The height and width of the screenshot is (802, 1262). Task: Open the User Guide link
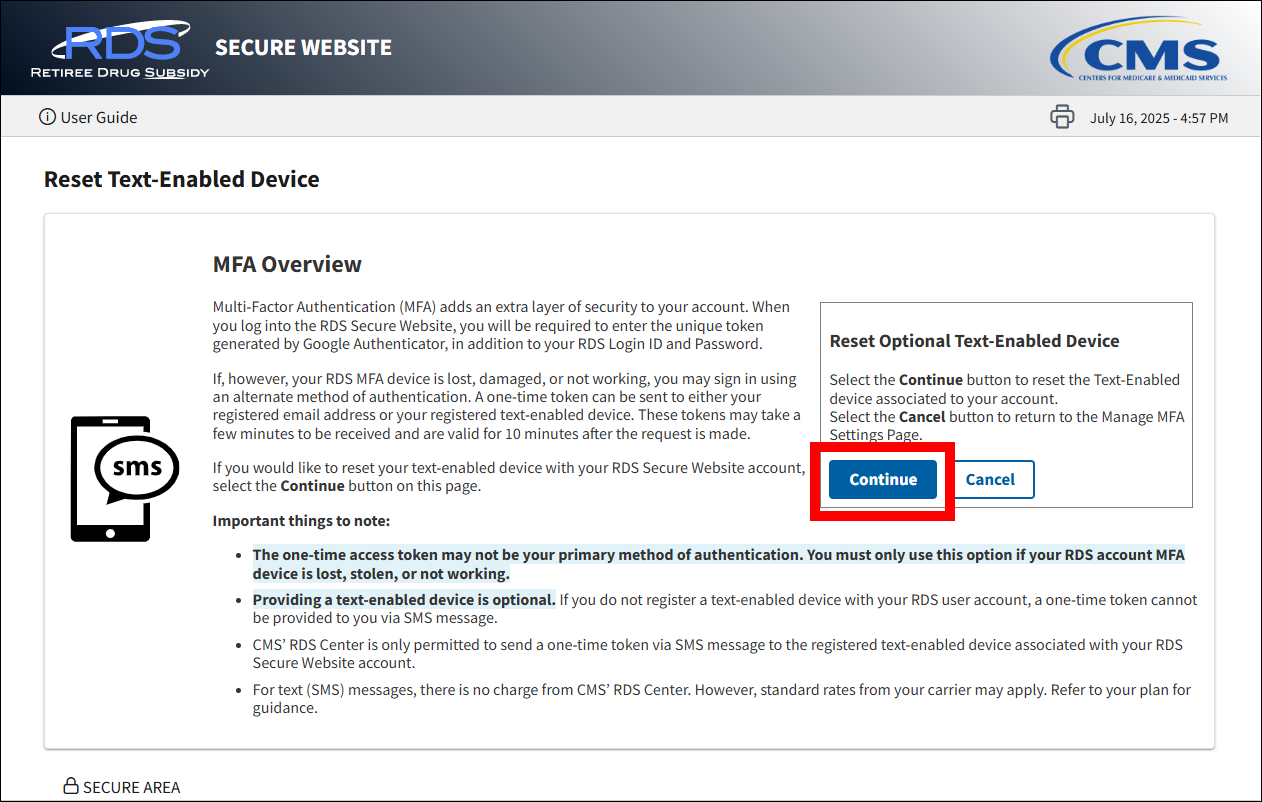98,117
